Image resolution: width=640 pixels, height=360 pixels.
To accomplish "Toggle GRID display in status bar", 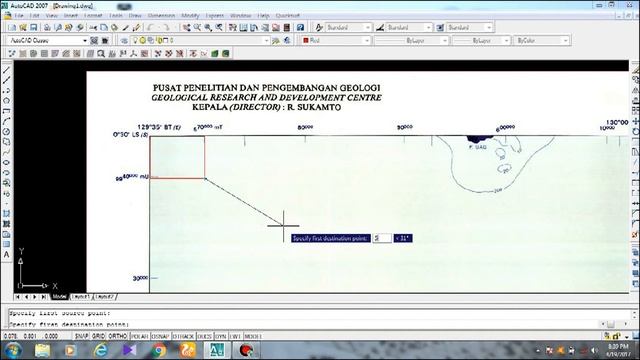I will pos(98,336).
